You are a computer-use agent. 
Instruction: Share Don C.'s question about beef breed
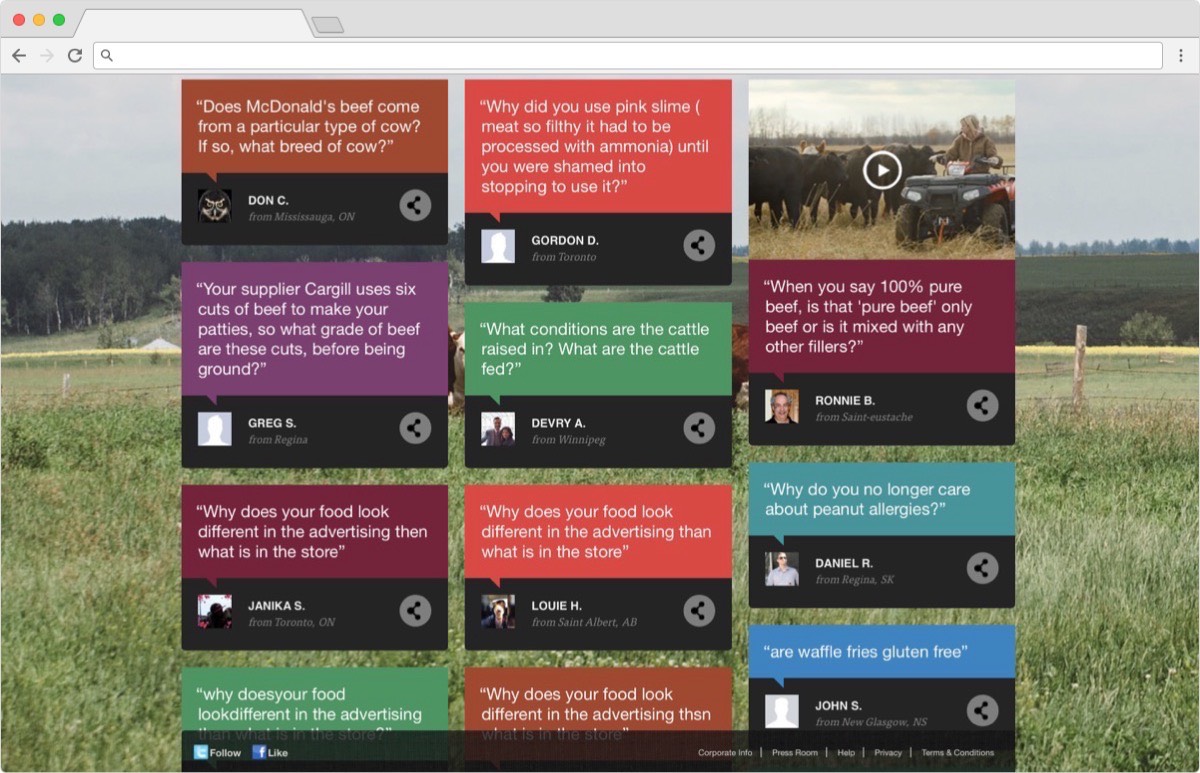tap(415, 206)
